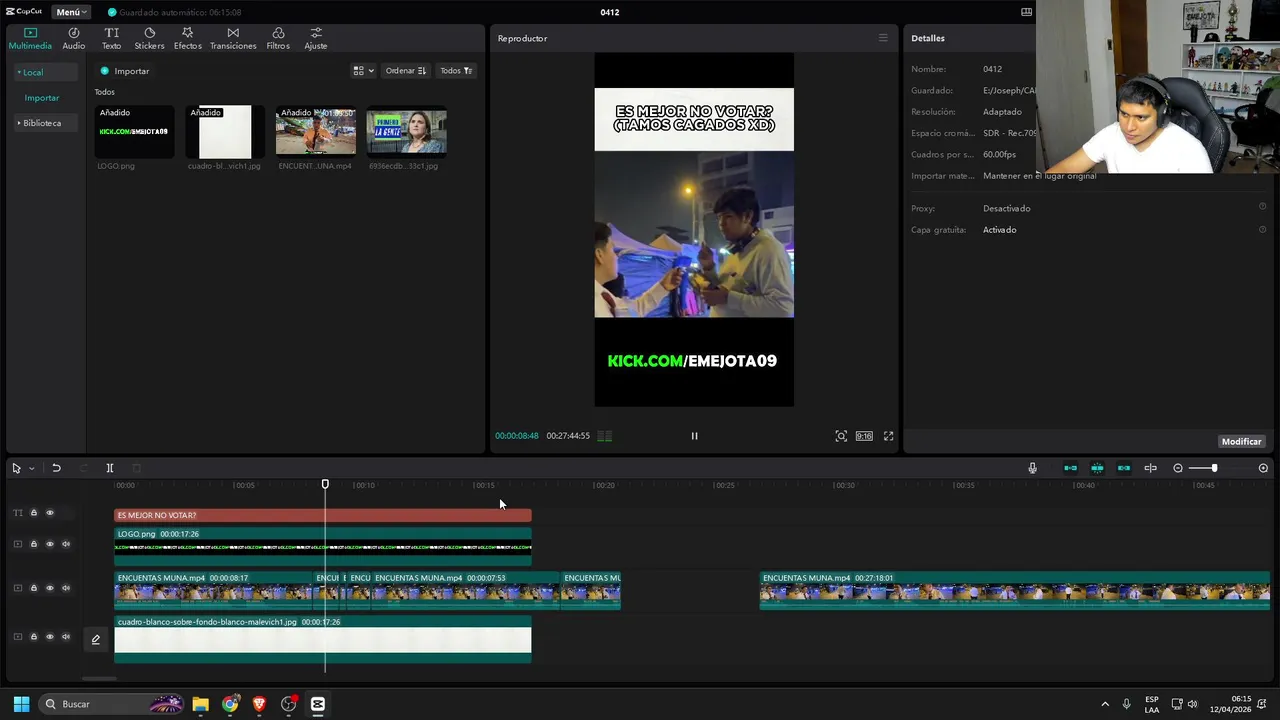This screenshot has height=720, width=1280.
Task: Open Google Chrome from the taskbar
Action: coord(230,704)
